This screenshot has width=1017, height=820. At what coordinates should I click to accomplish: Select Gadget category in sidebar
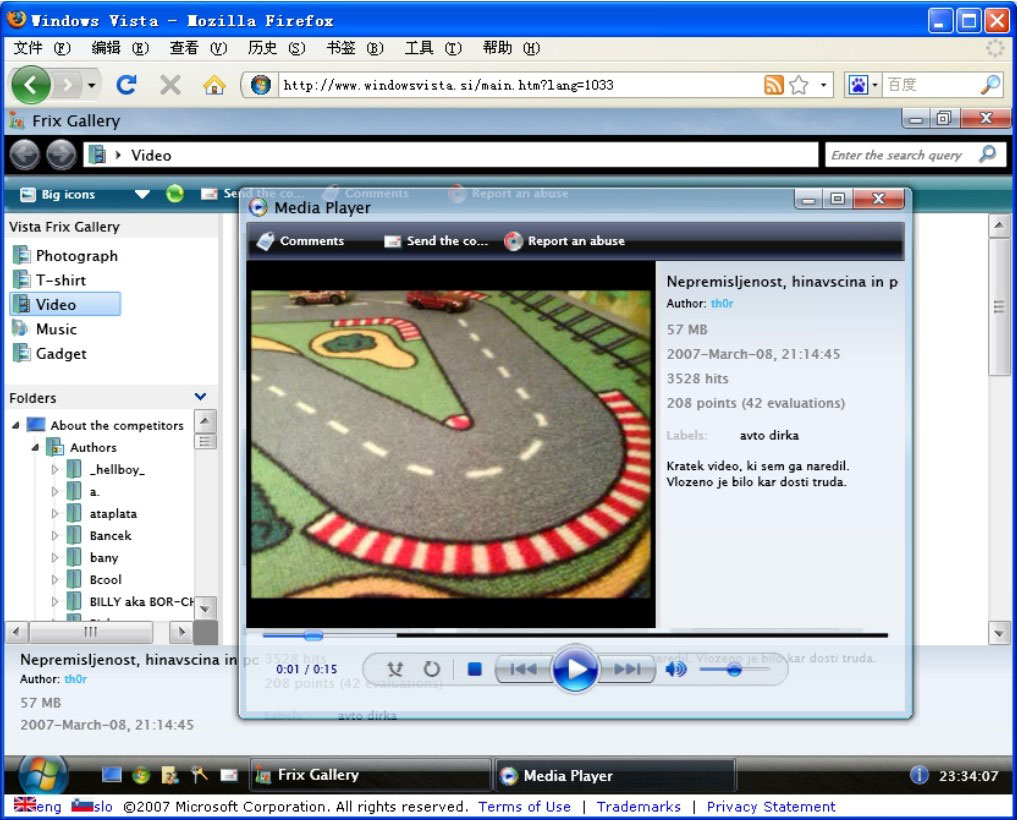point(50,354)
